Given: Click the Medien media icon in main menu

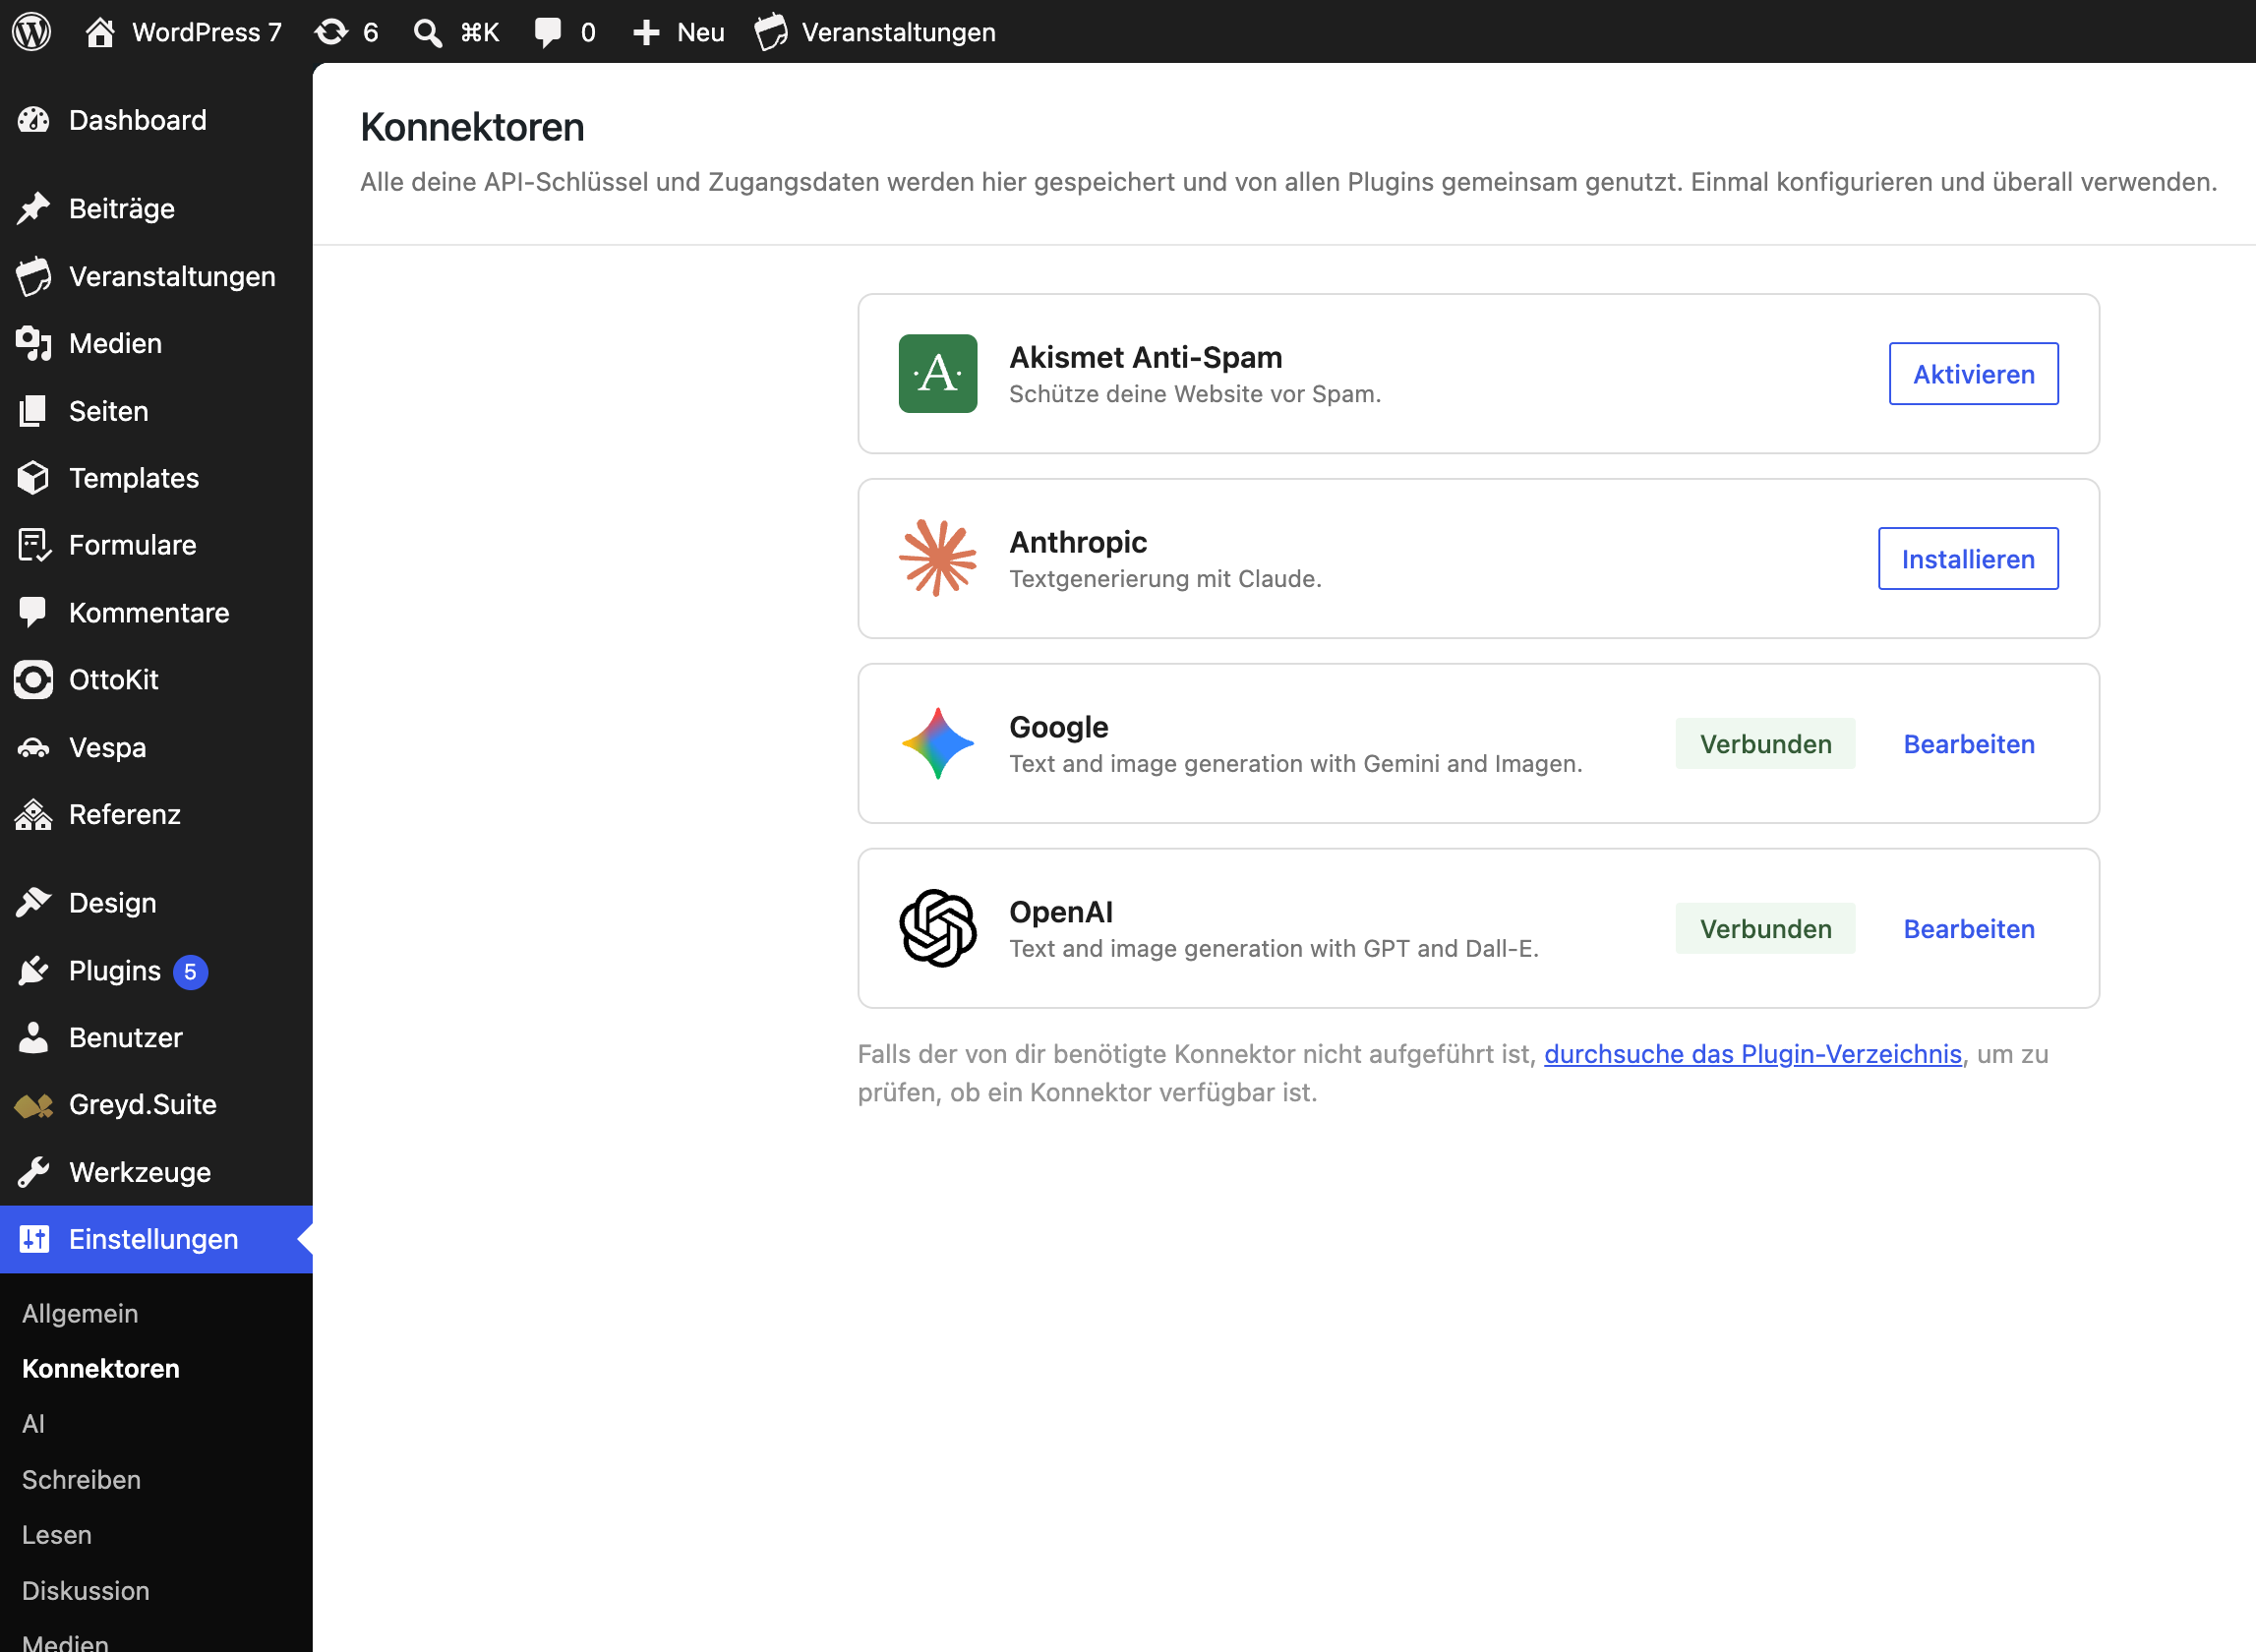Looking at the screenshot, I should point(34,343).
